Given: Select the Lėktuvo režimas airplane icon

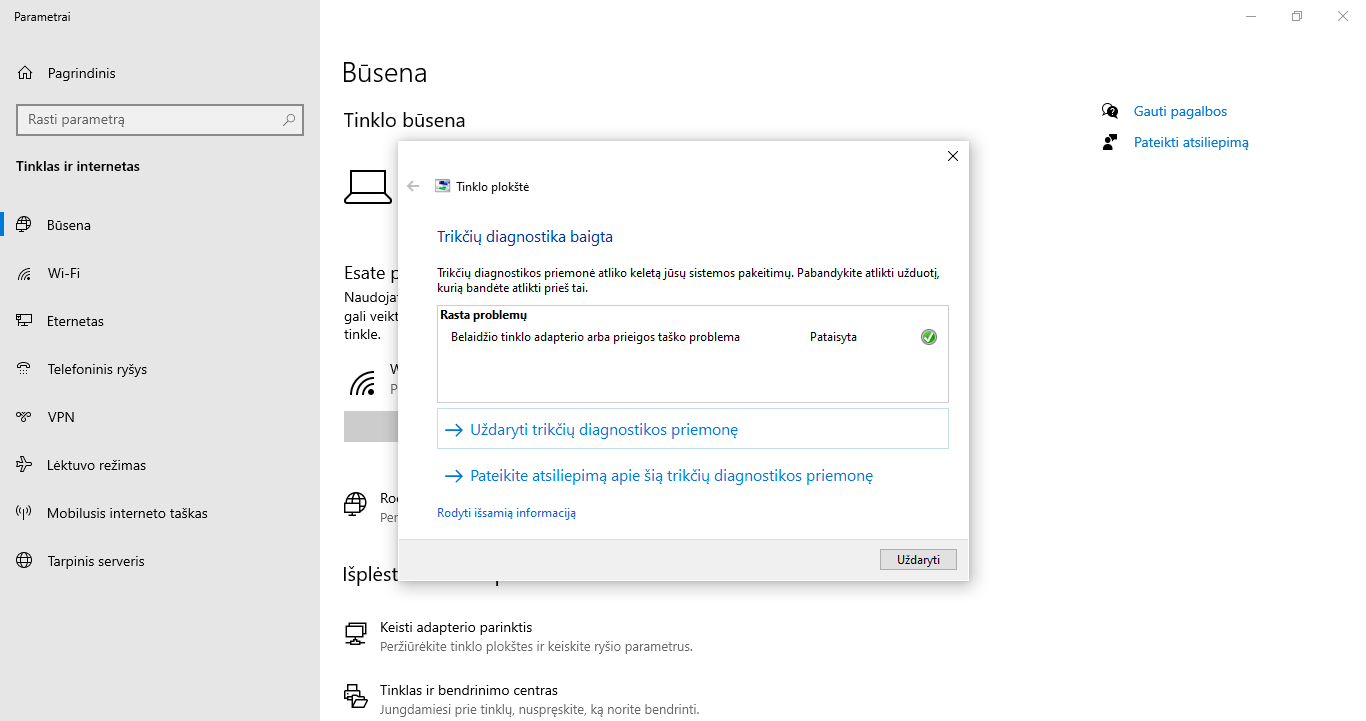Looking at the screenshot, I should click(25, 465).
